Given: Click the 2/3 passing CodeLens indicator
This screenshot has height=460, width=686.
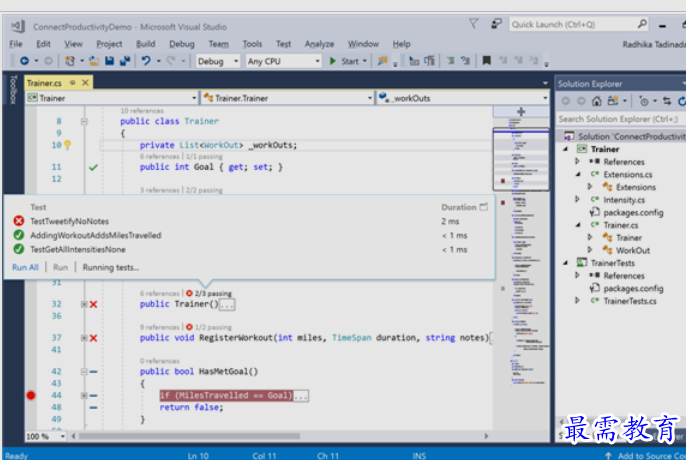Looking at the screenshot, I should point(209,293).
